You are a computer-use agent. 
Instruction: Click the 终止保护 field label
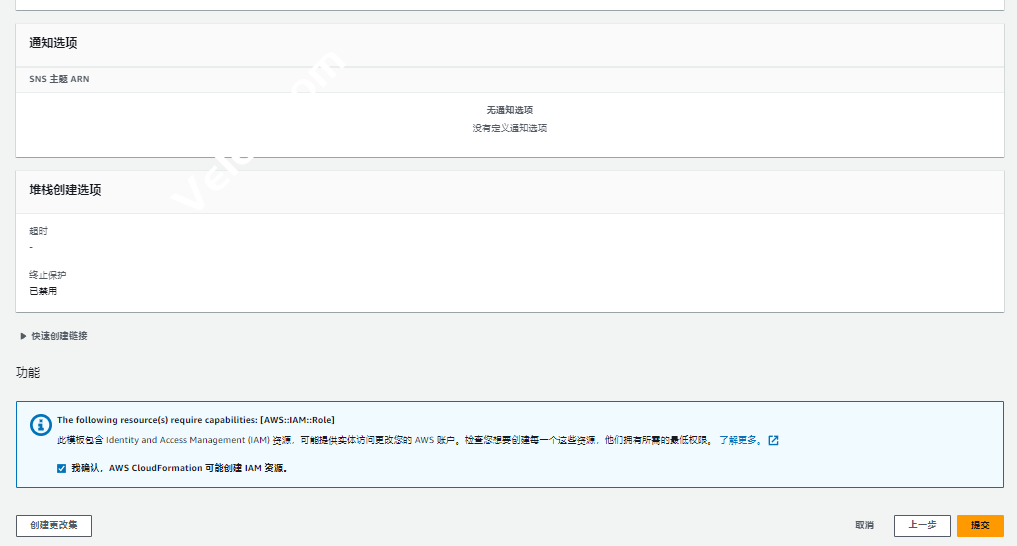point(47,274)
